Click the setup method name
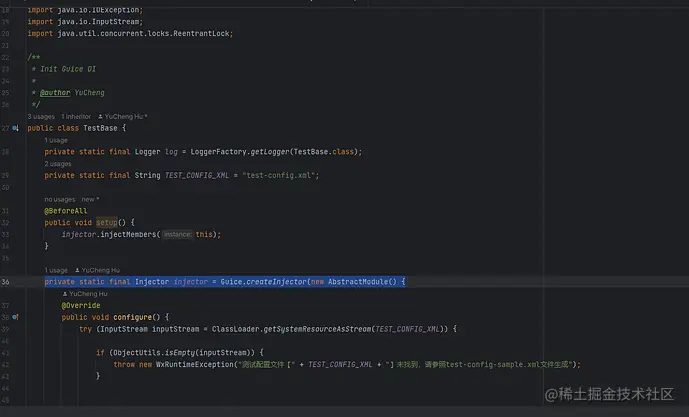689x417 pixels. 107,223
